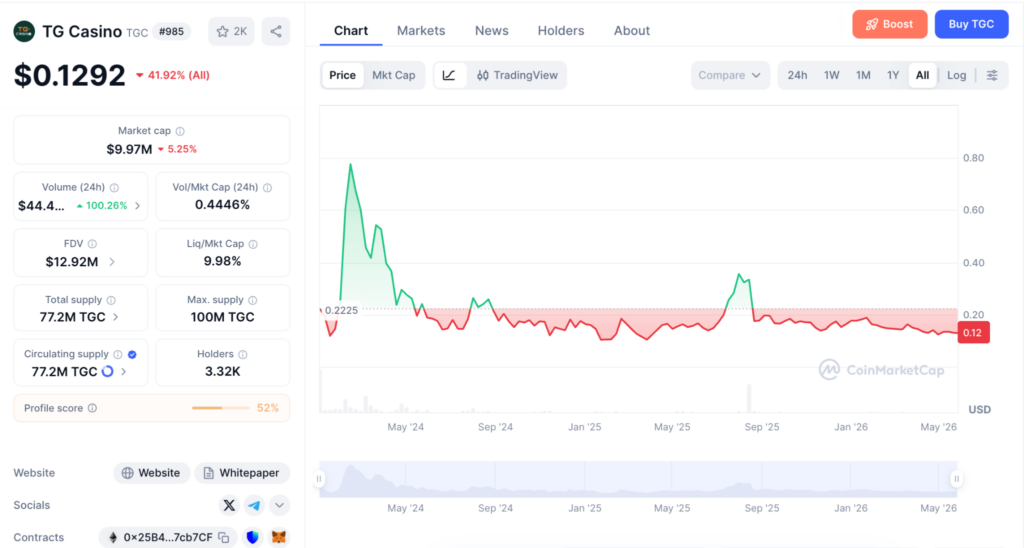Click the red 0.12 price label
1024x548 pixels.
(x=973, y=332)
